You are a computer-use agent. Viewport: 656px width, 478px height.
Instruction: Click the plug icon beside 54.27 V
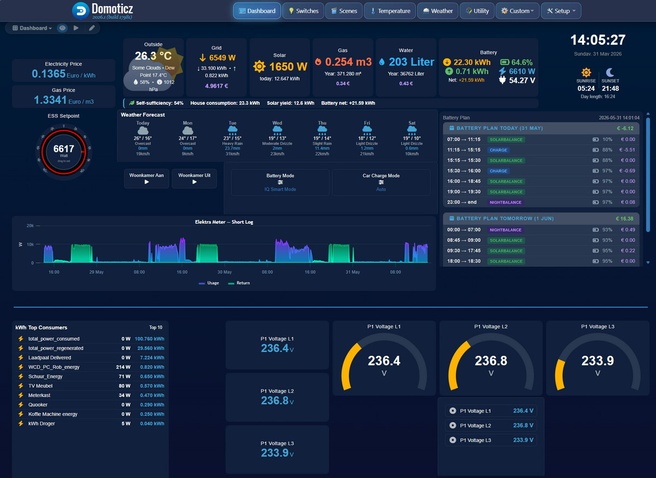(502, 80)
